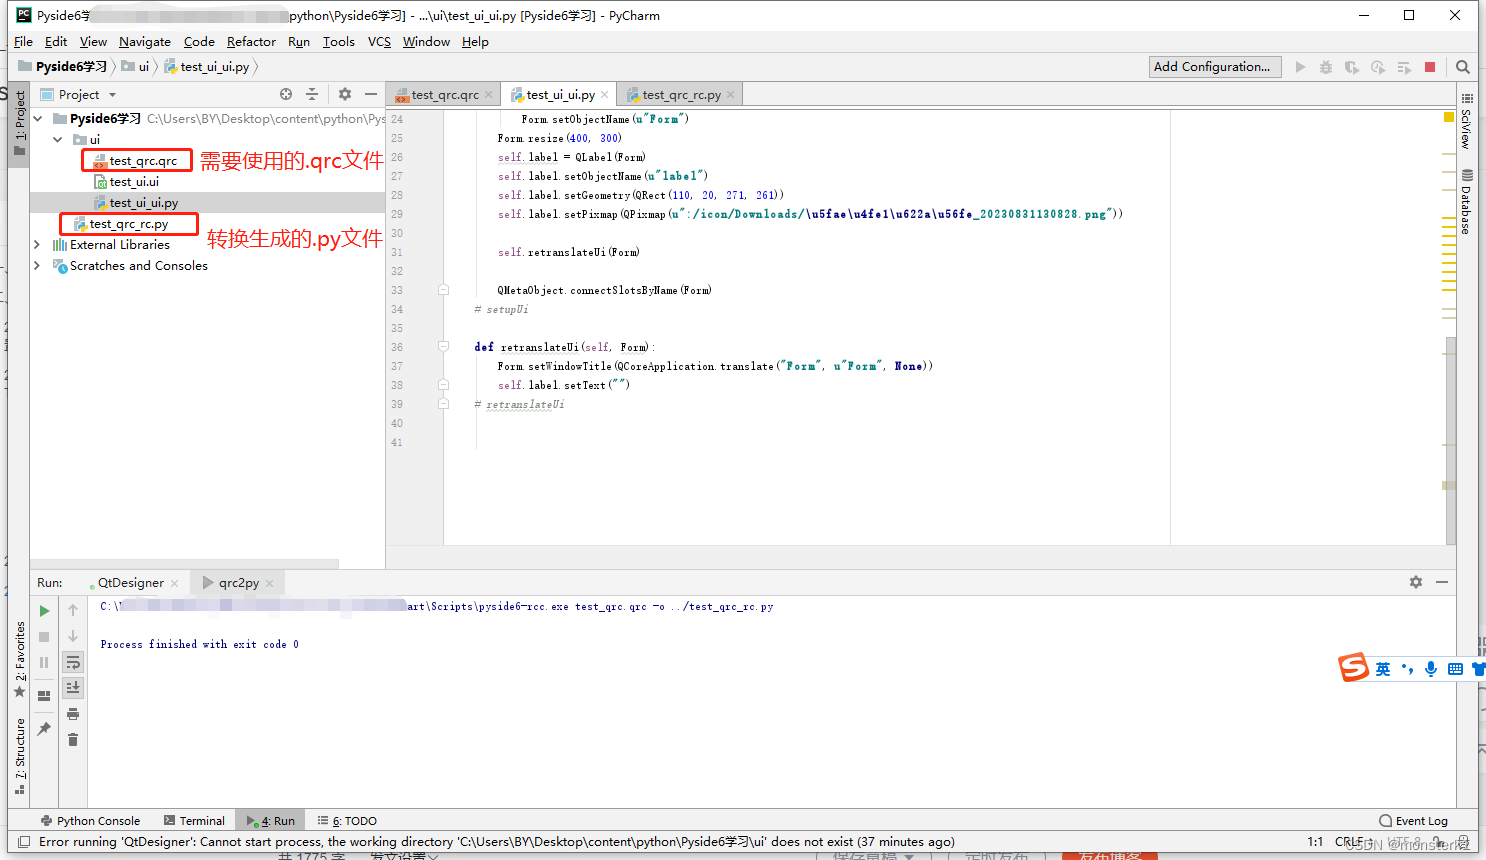Open the VCS menu

(x=379, y=42)
